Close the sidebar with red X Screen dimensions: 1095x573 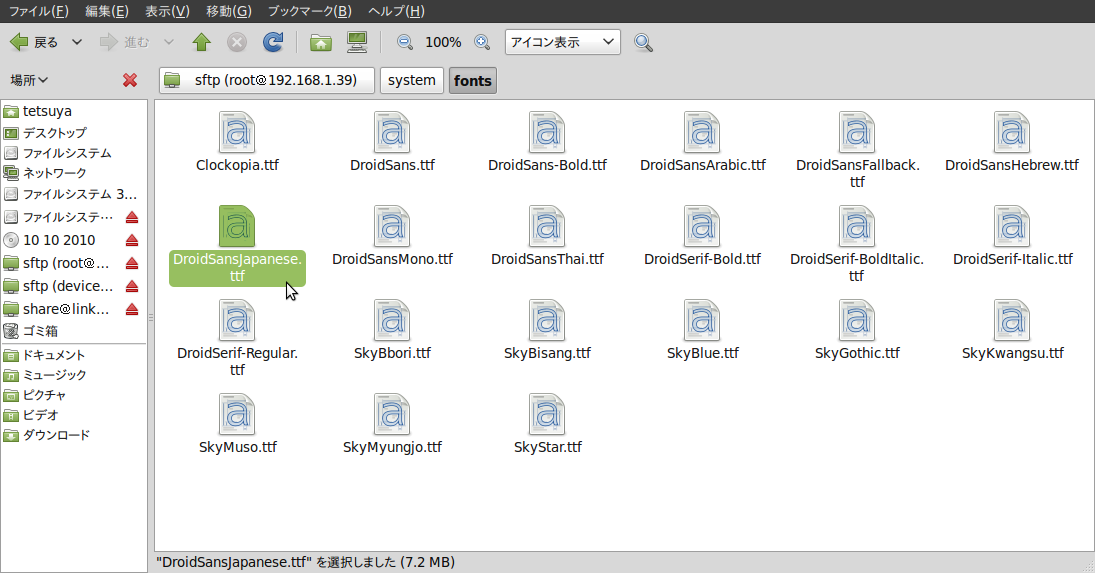click(130, 80)
